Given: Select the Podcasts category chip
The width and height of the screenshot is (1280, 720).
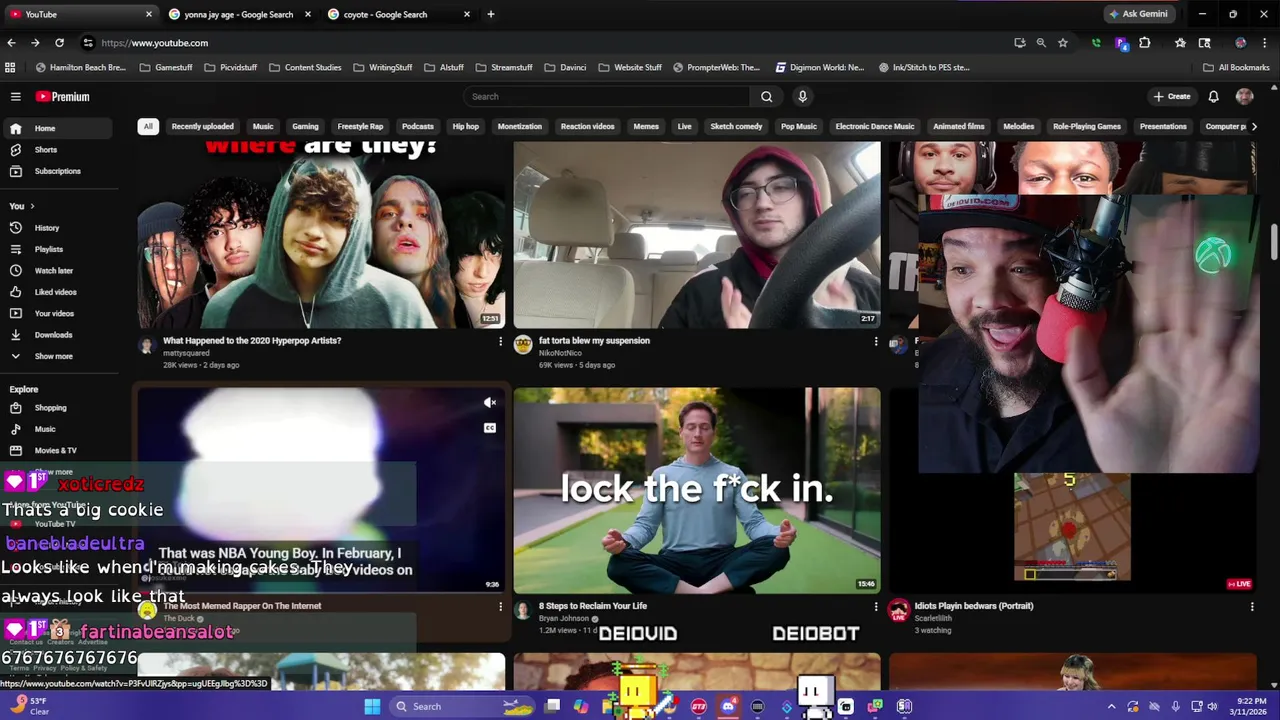Looking at the screenshot, I should [x=418, y=127].
